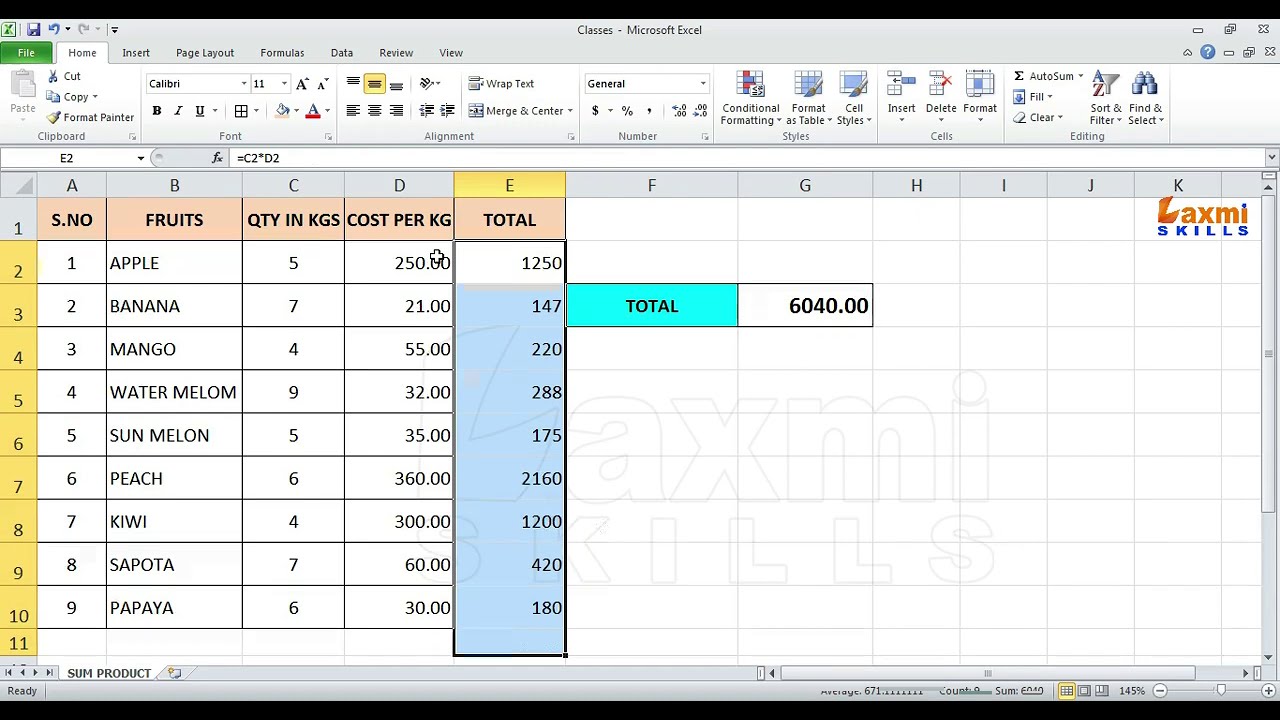Click the Format cells button

tap(980, 98)
